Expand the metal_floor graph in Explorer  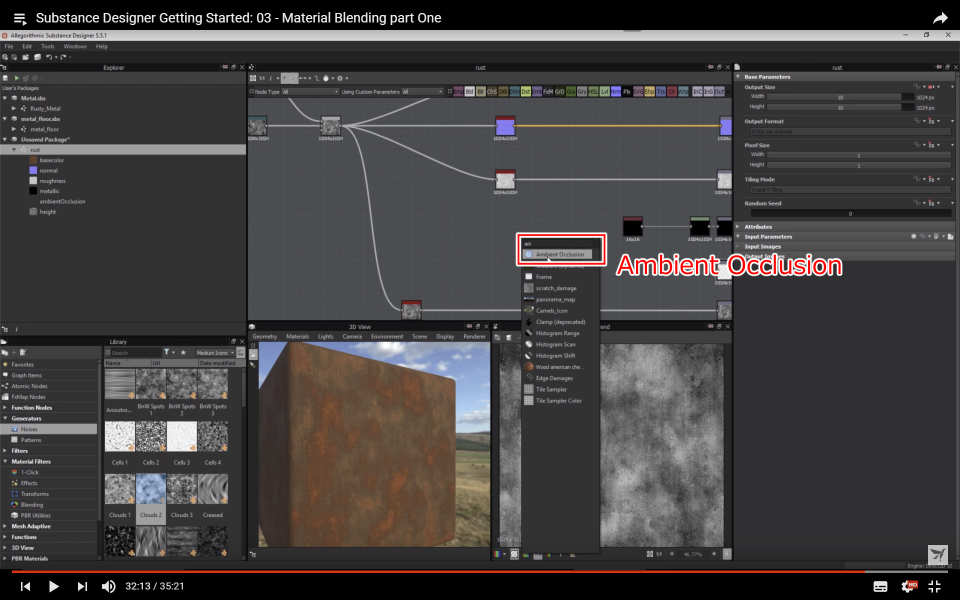pos(14,129)
